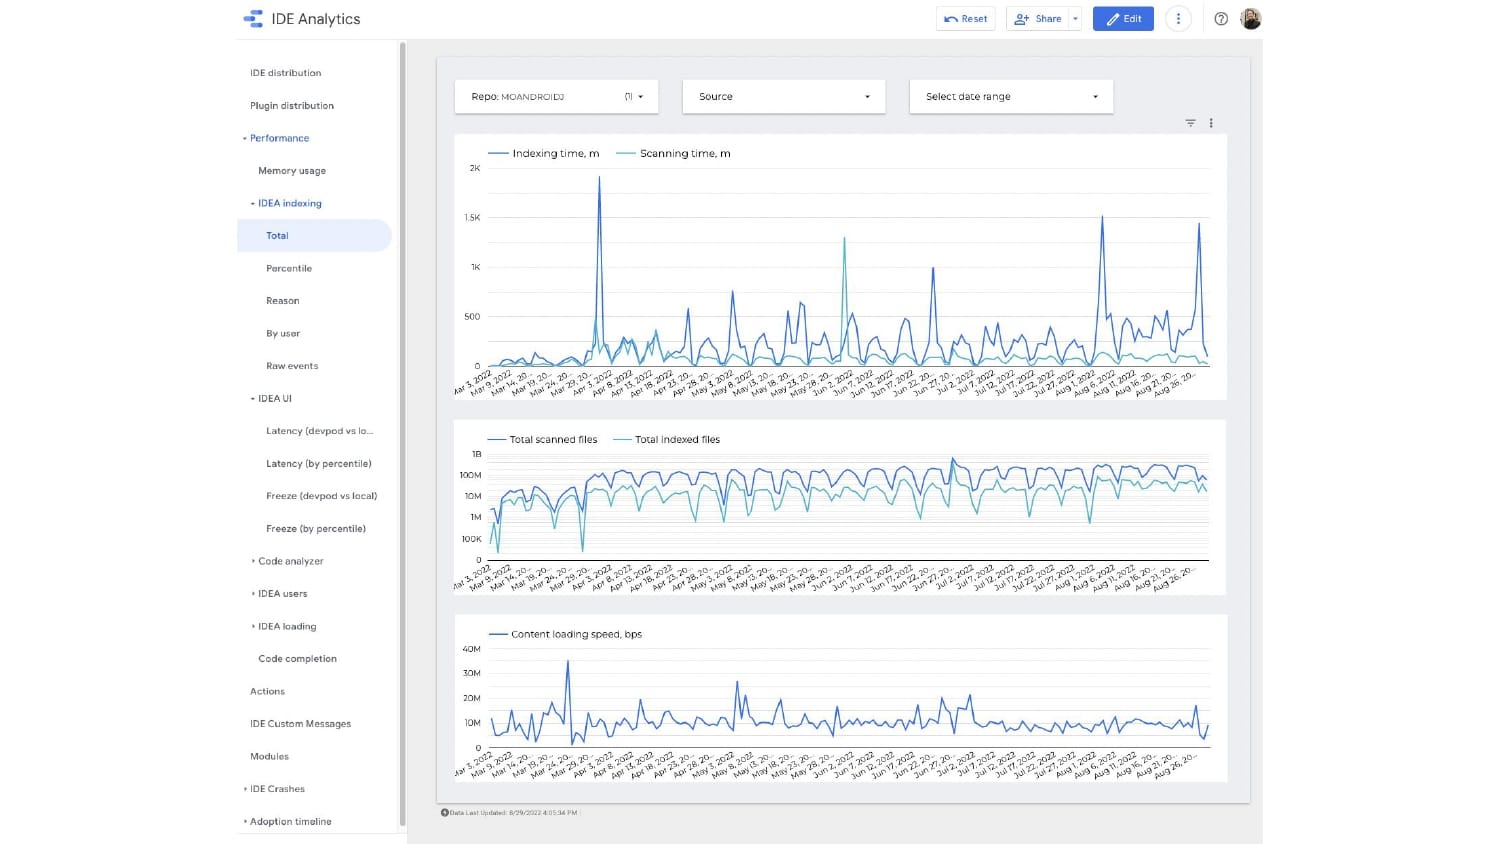The height and width of the screenshot is (844, 1500).
Task: Expand the Code analyzer section
Action: [x=253, y=561]
